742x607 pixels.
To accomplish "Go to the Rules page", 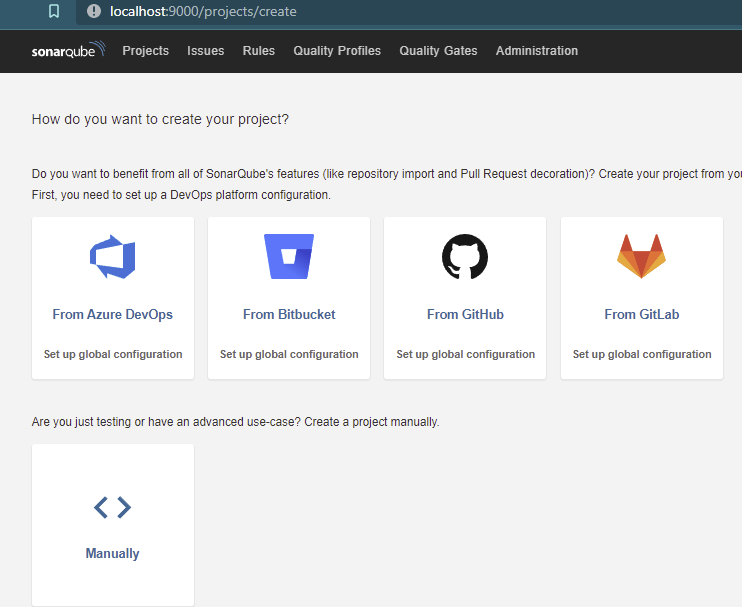I will 259,51.
